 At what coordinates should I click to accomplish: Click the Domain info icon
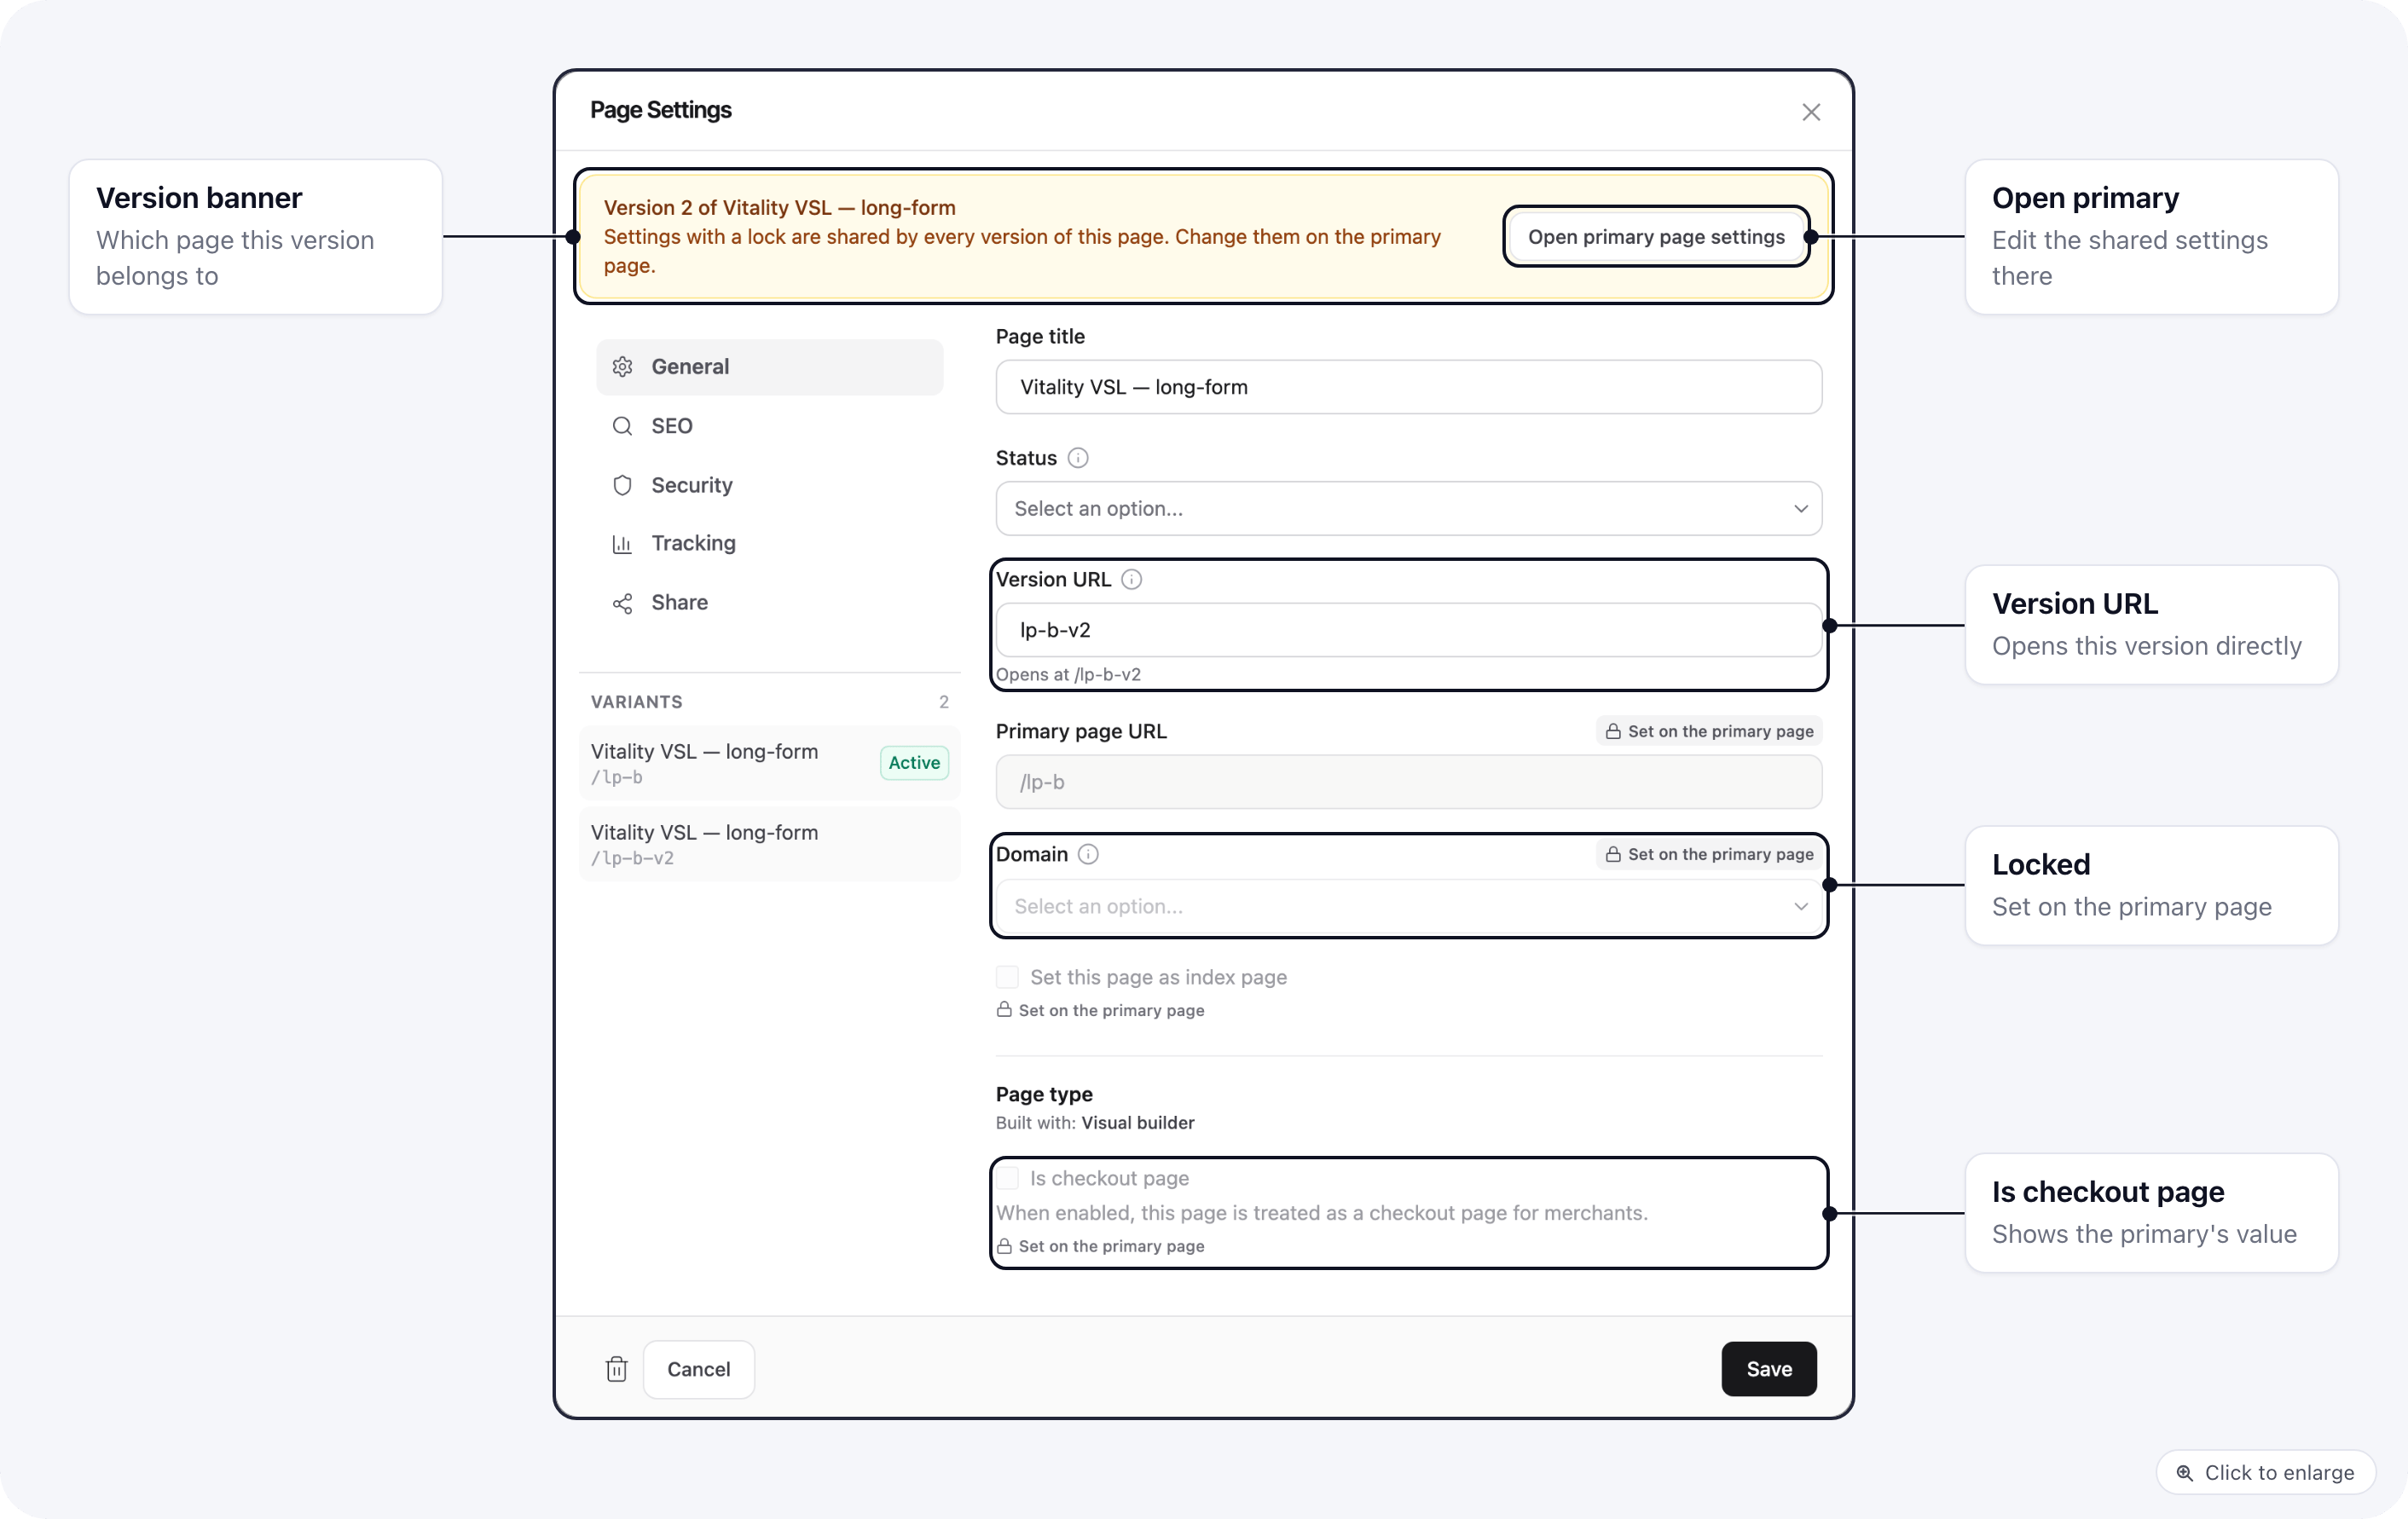pyautogui.click(x=1088, y=855)
